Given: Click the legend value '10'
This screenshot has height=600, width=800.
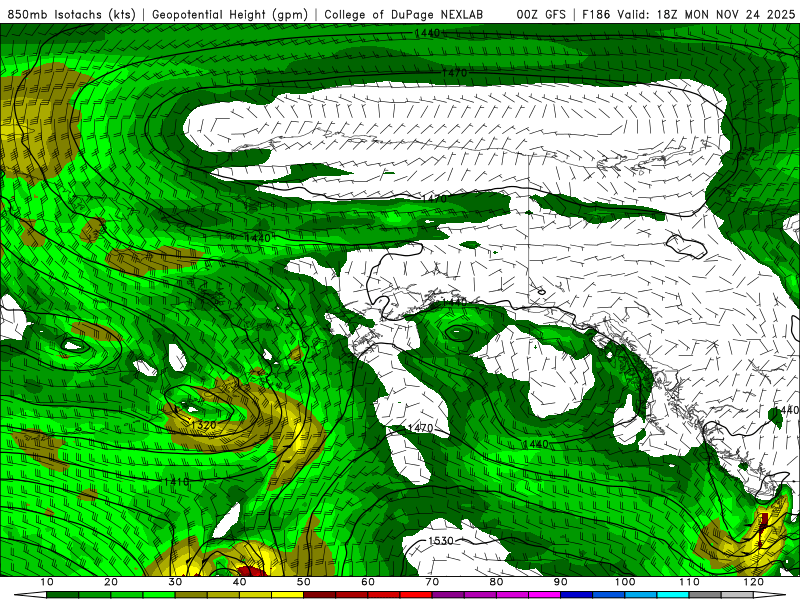Looking at the screenshot, I should coord(46,582).
